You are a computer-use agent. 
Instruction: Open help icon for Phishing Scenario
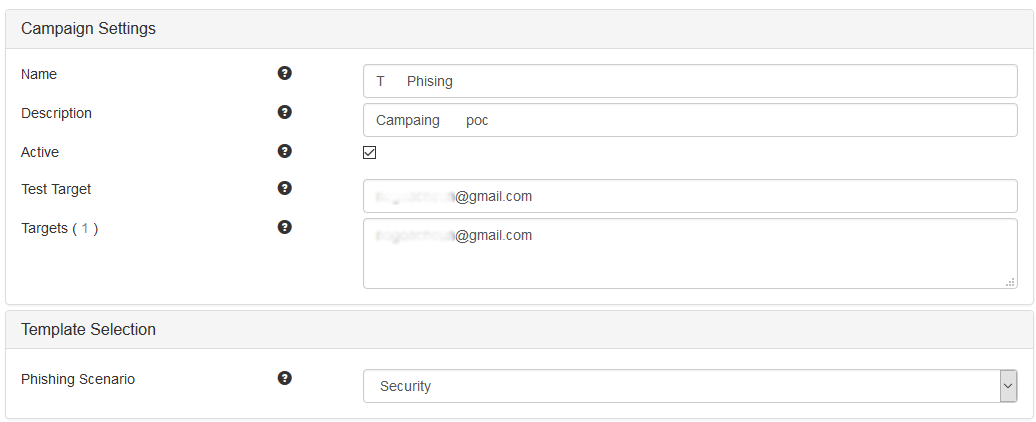[285, 378]
